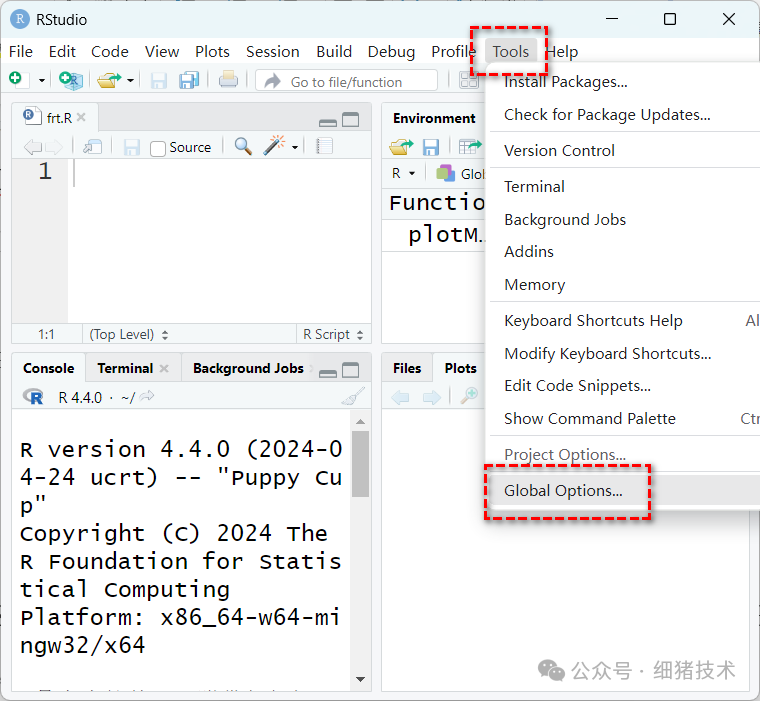This screenshot has height=701, width=760.
Task: Click the 1:1 cursor position indicator
Action: point(46,335)
